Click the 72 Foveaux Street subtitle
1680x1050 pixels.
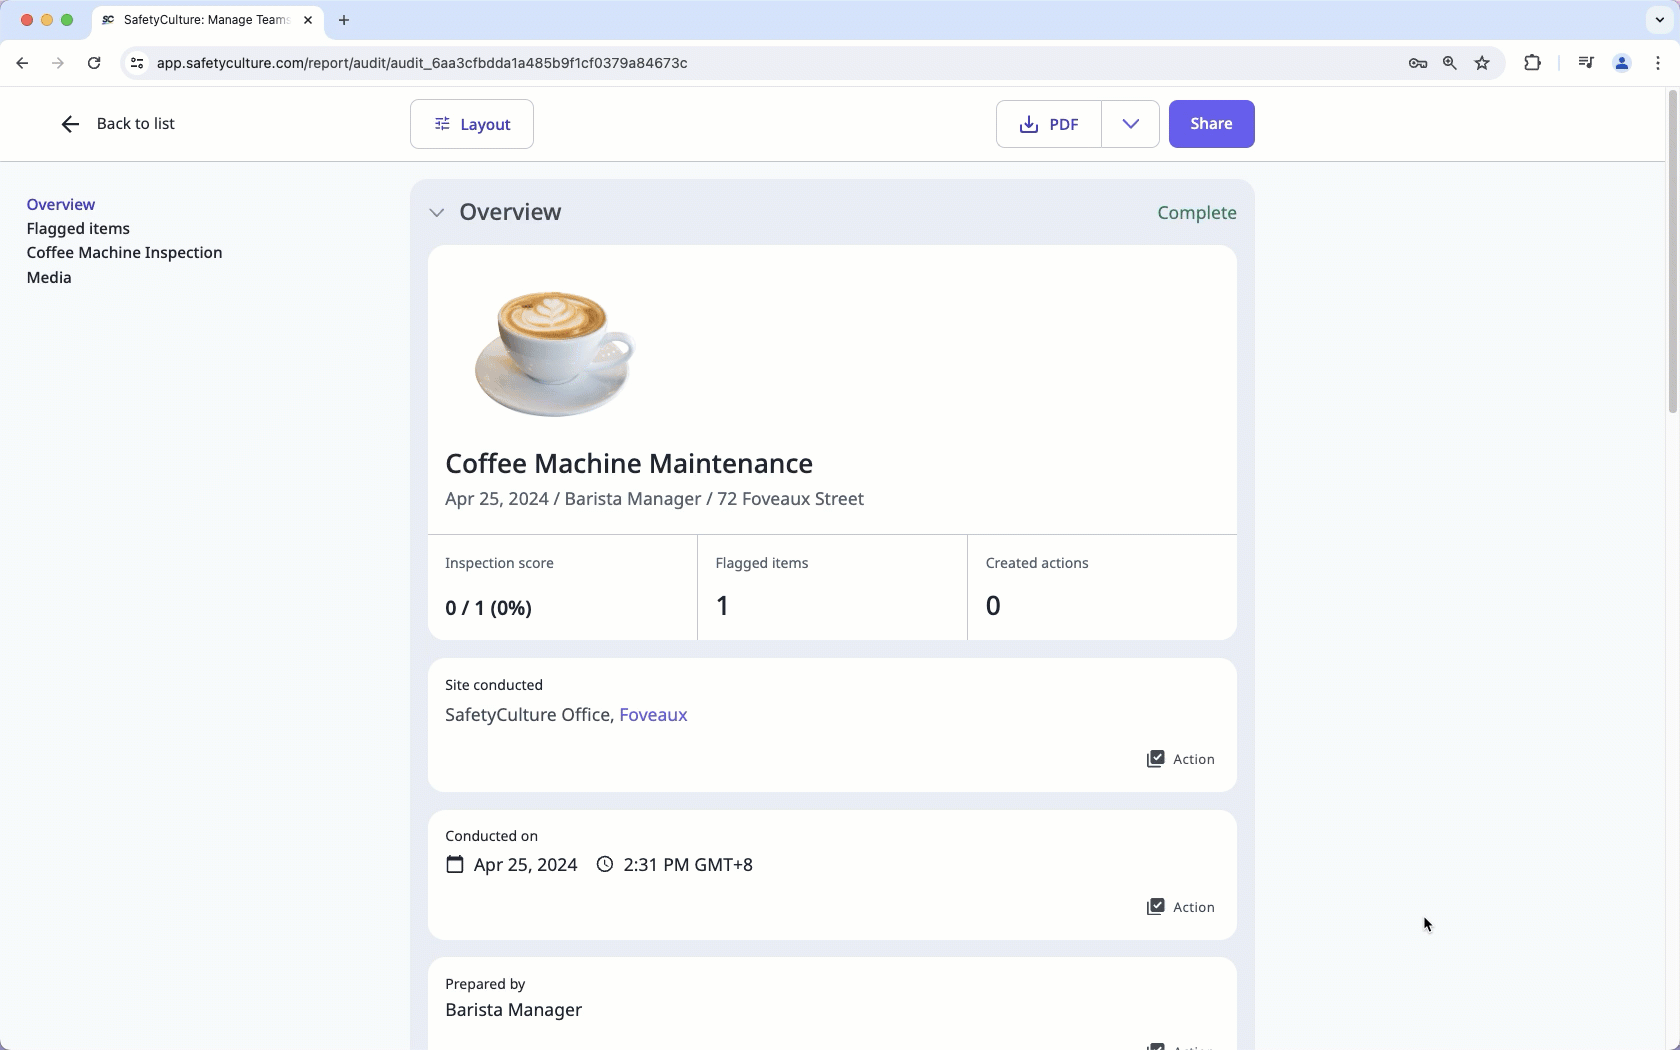(790, 499)
